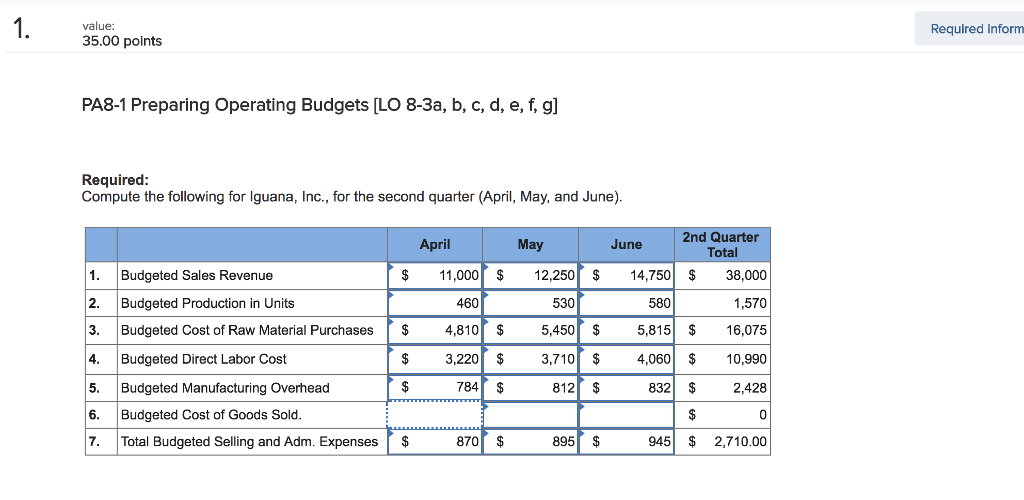Screen dimensions: 1024x500
Task: Click the 2nd Quarter Total column header
Action: [x=721, y=245]
